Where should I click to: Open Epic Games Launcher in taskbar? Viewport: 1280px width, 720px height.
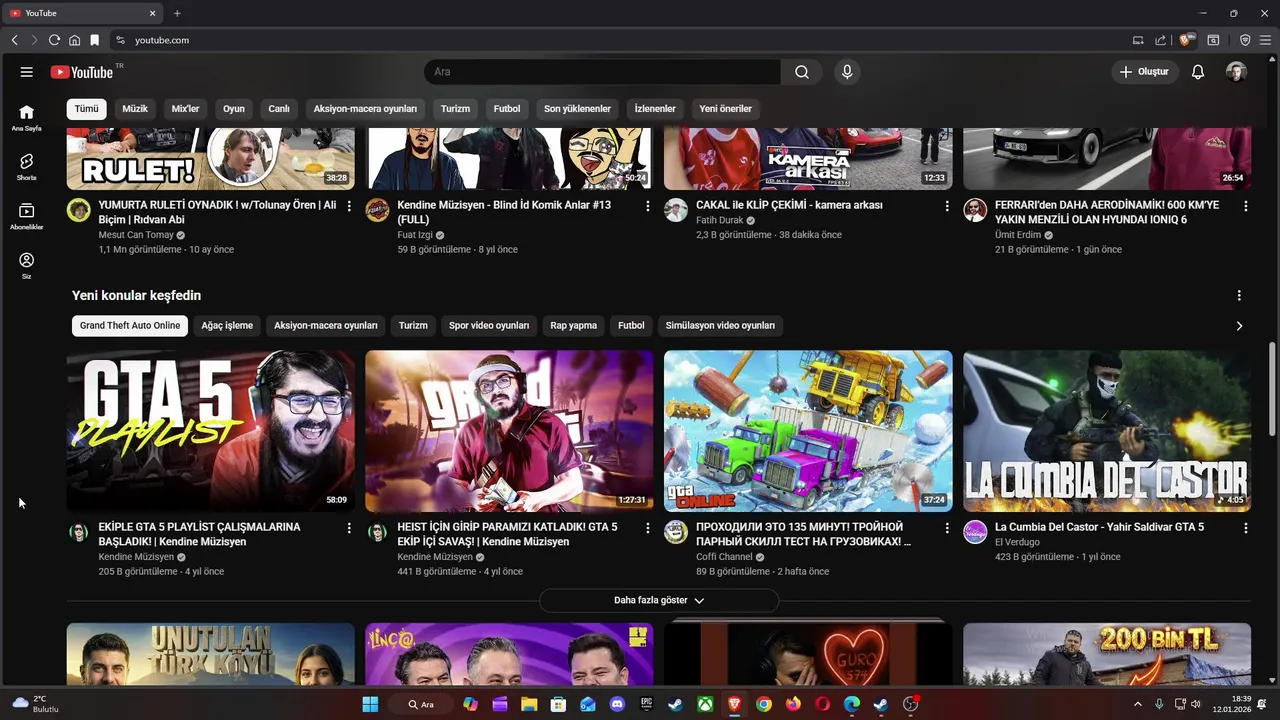point(647,704)
